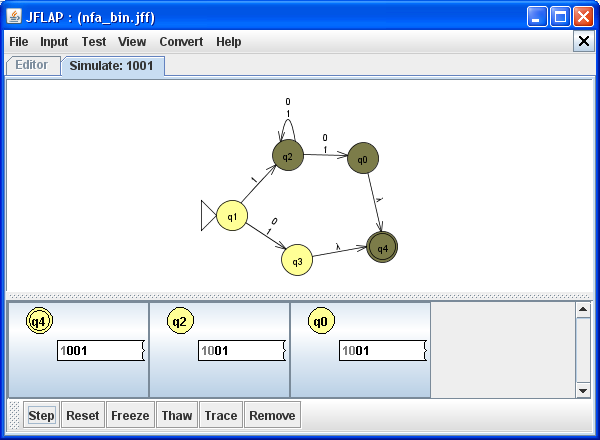Open the File menu
The width and height of the screenshot is (600, 440).
tap(19, 42)
